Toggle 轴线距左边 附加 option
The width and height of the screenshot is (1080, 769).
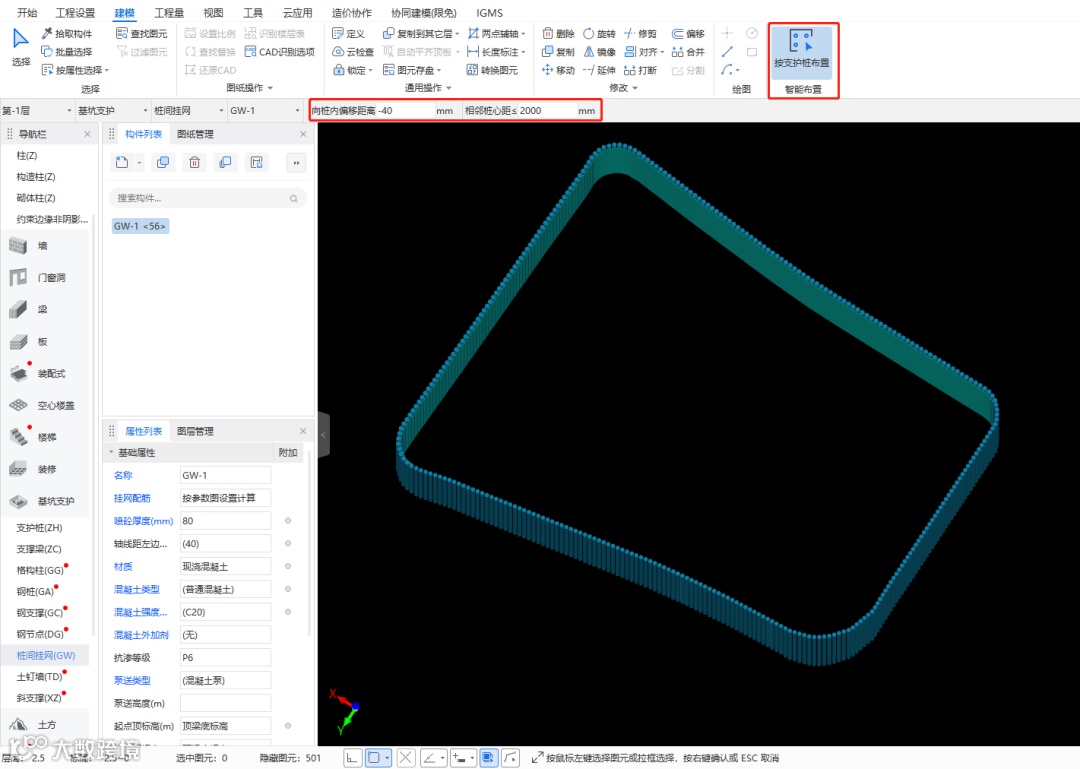click(288, 544)
